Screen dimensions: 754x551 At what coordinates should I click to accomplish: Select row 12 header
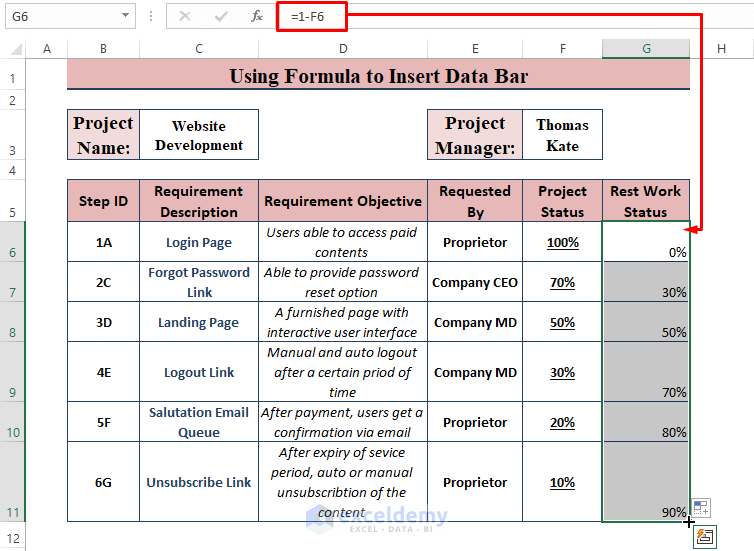point(13,537)
